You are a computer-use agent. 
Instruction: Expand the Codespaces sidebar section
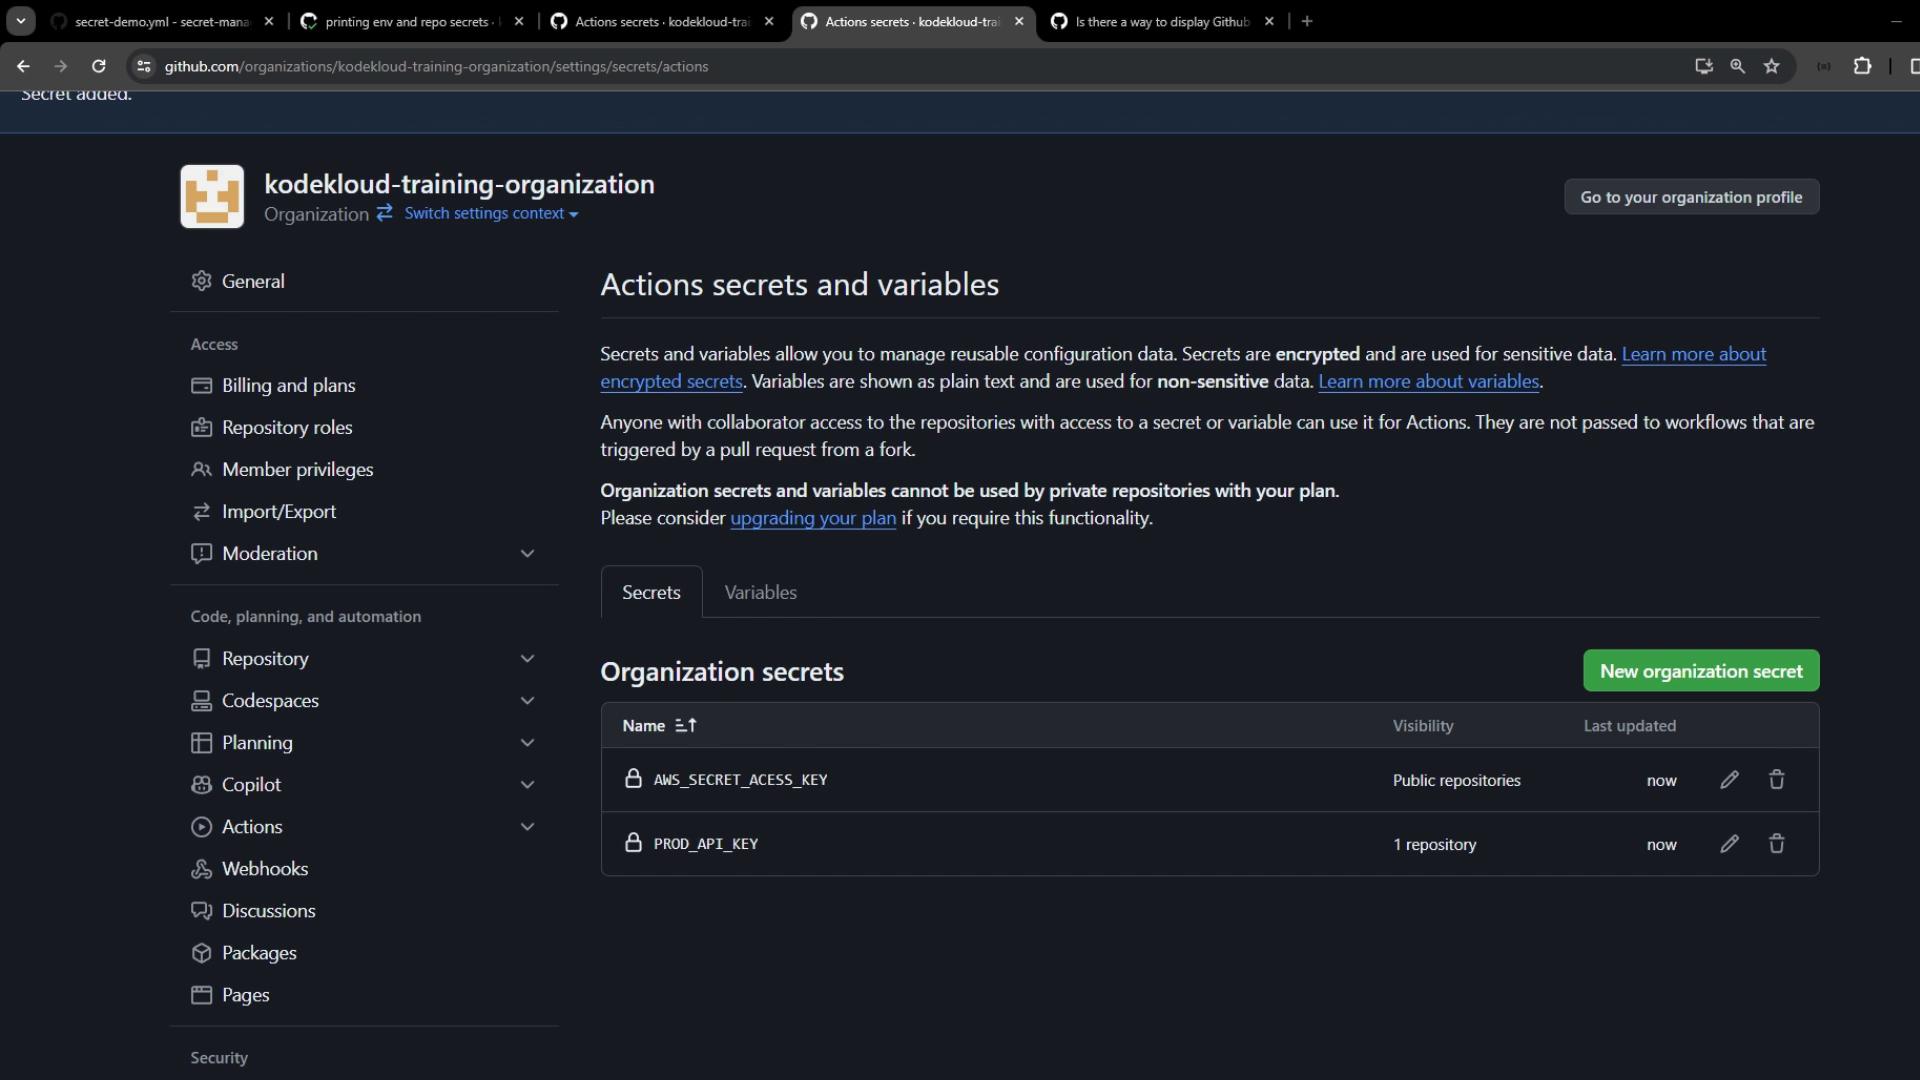click(x=527, y=701)
